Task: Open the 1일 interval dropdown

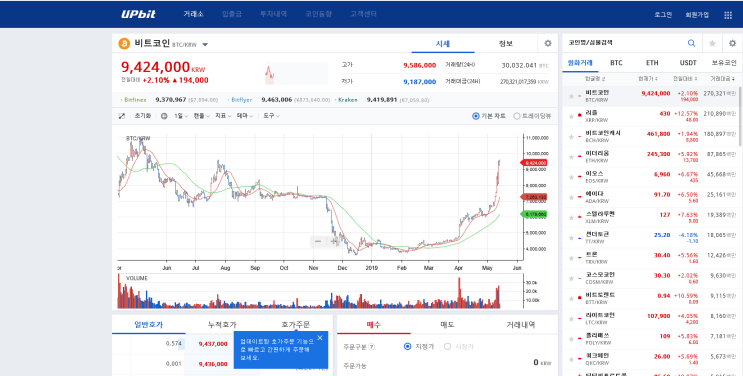Action: [181, 116]
